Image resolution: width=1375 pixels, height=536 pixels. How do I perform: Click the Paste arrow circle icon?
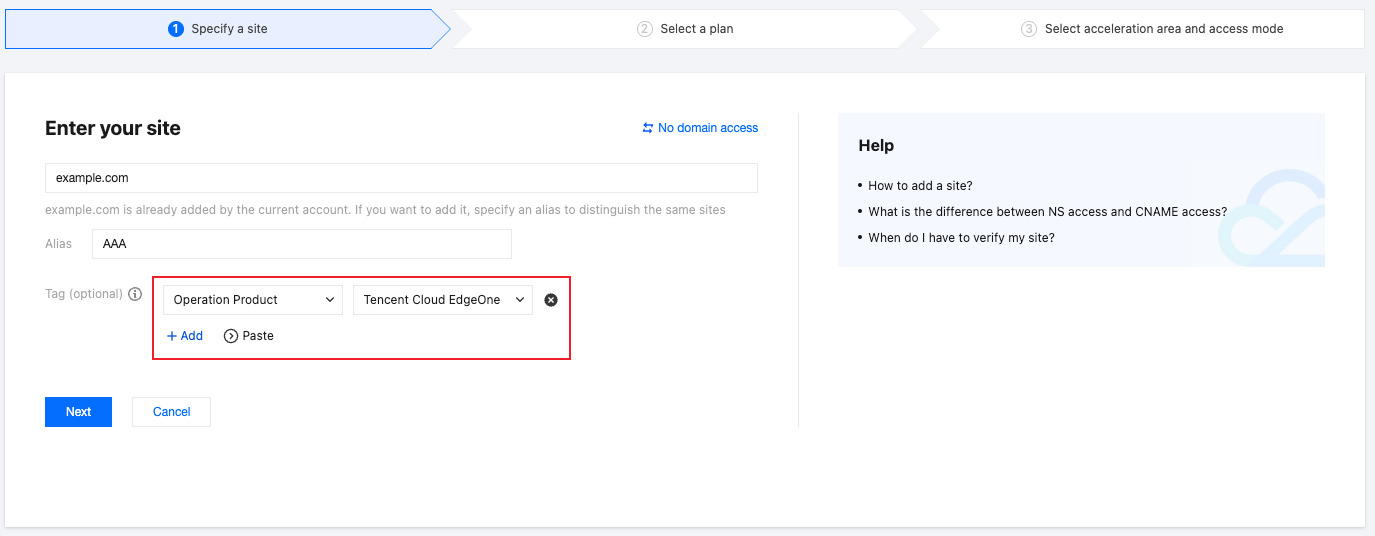pos(231,336)
